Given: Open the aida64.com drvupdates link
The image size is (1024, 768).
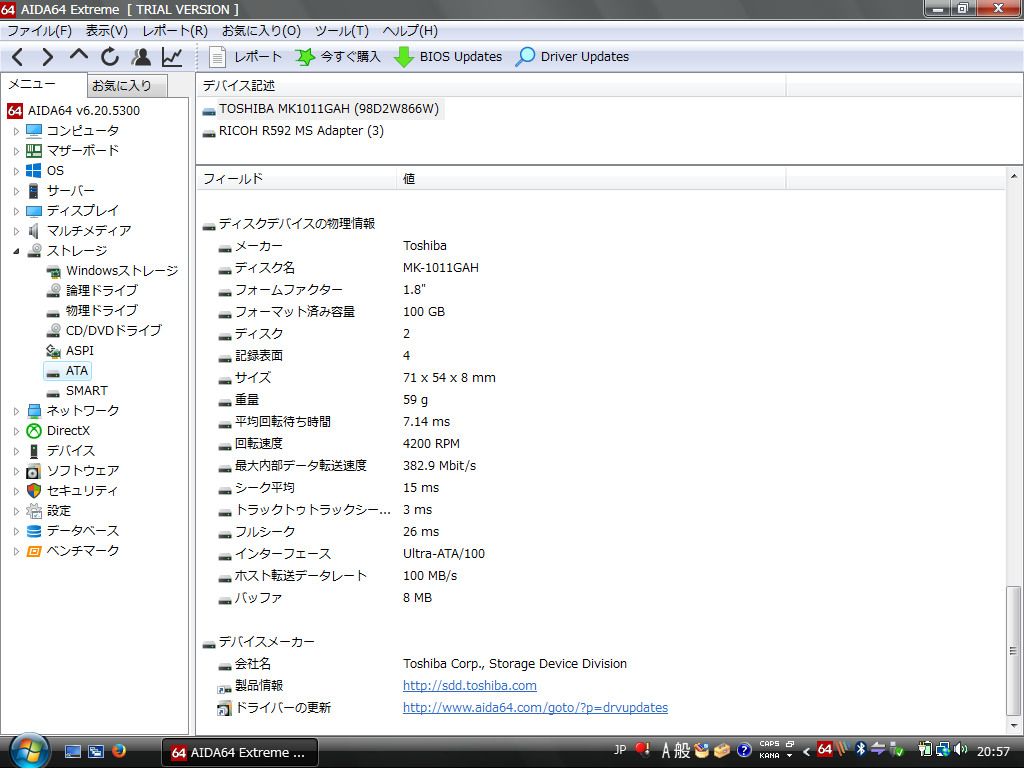Looking at the screenshot, I should 535,707.
